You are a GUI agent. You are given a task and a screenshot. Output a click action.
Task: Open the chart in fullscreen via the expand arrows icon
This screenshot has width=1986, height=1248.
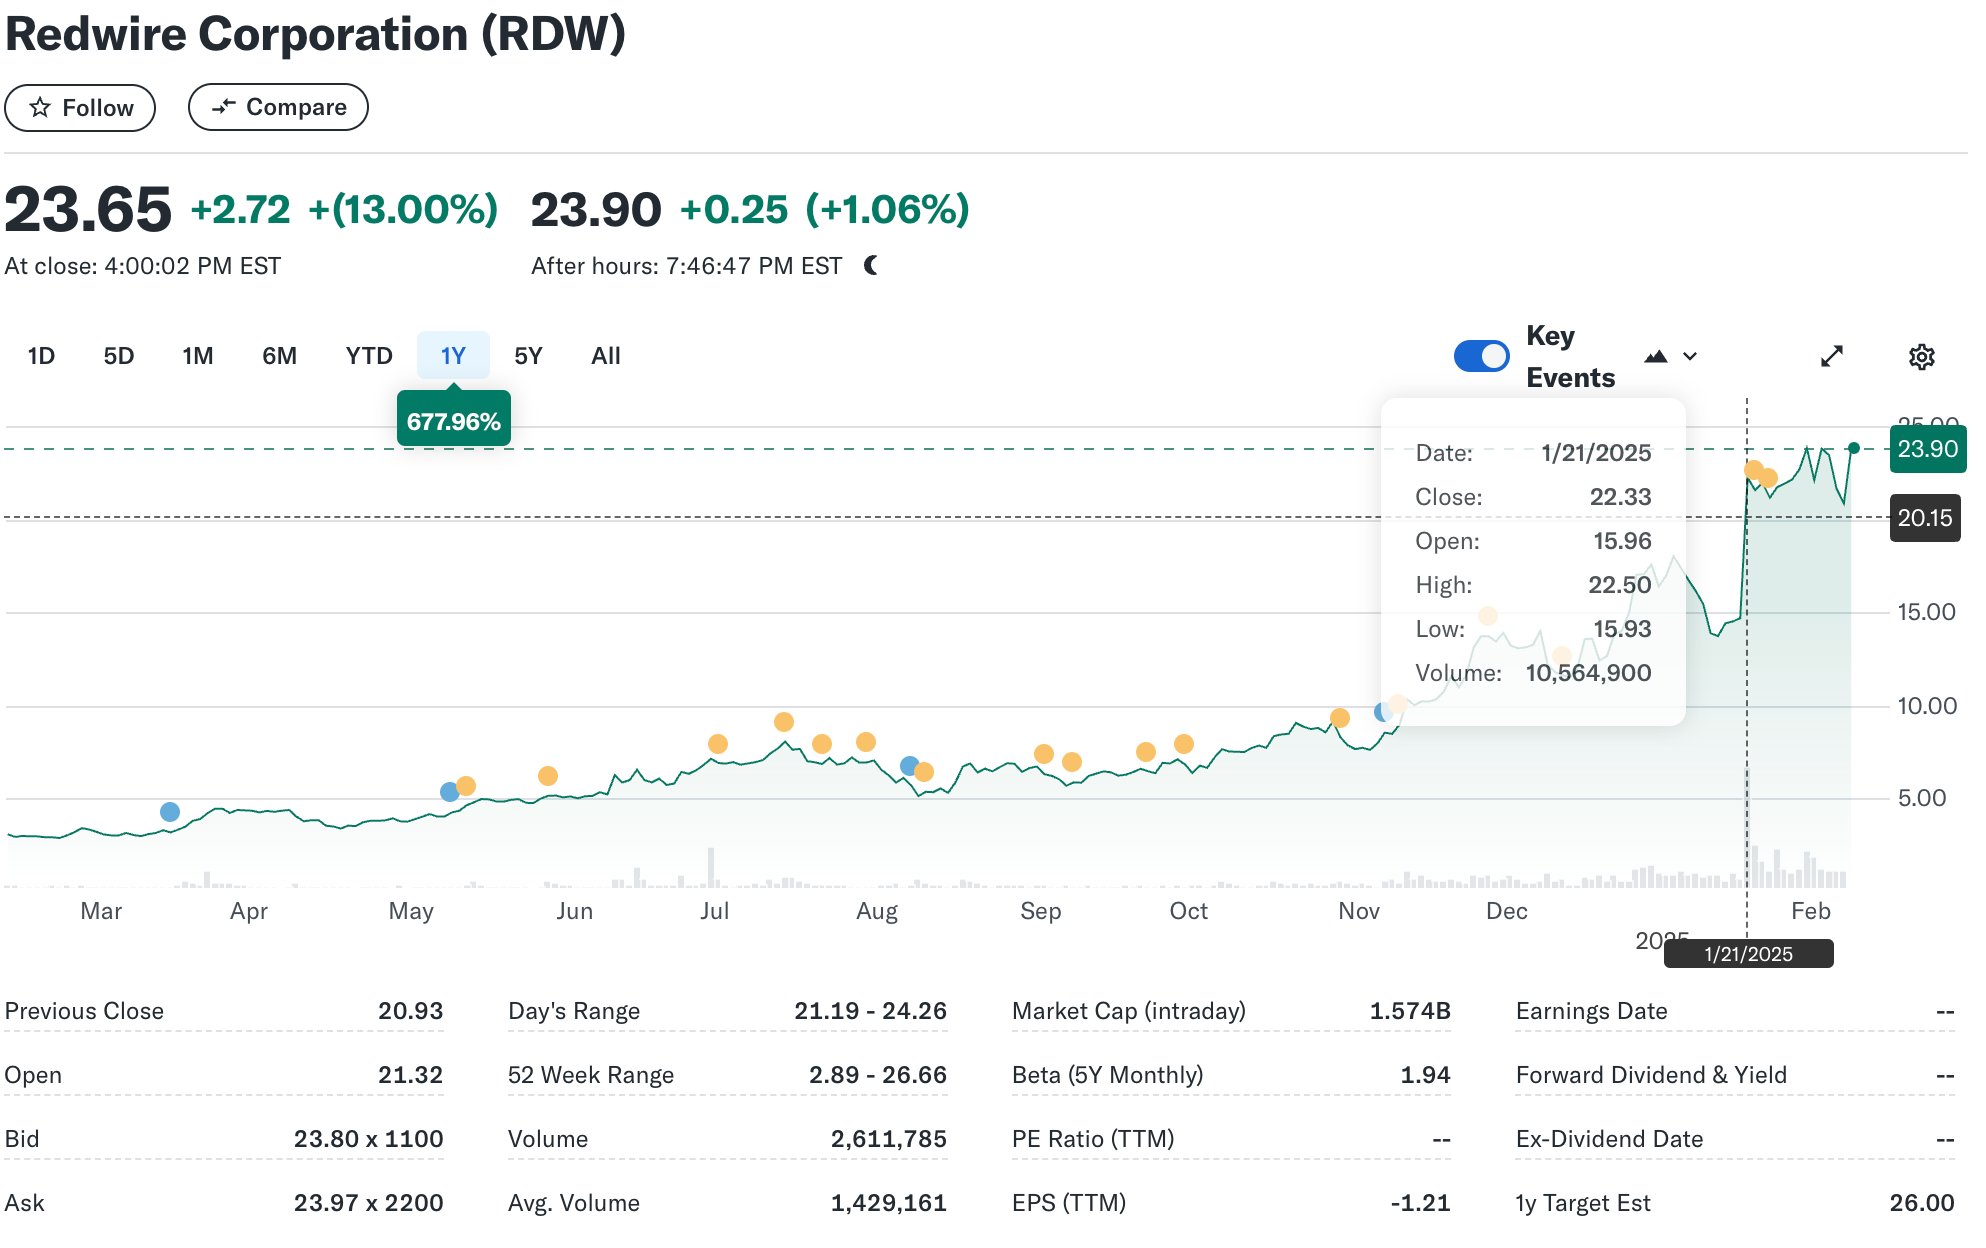coord(1831,356)
